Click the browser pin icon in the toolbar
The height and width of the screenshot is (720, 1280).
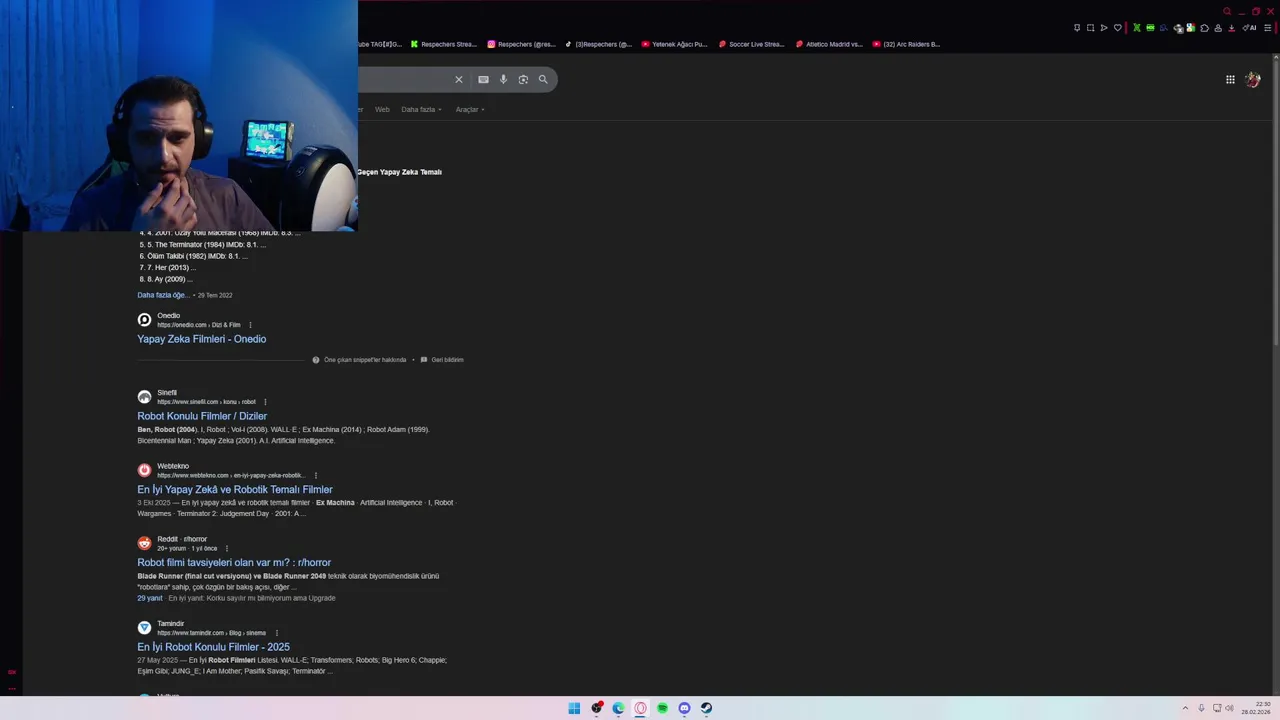click(x=1077, y=28)
